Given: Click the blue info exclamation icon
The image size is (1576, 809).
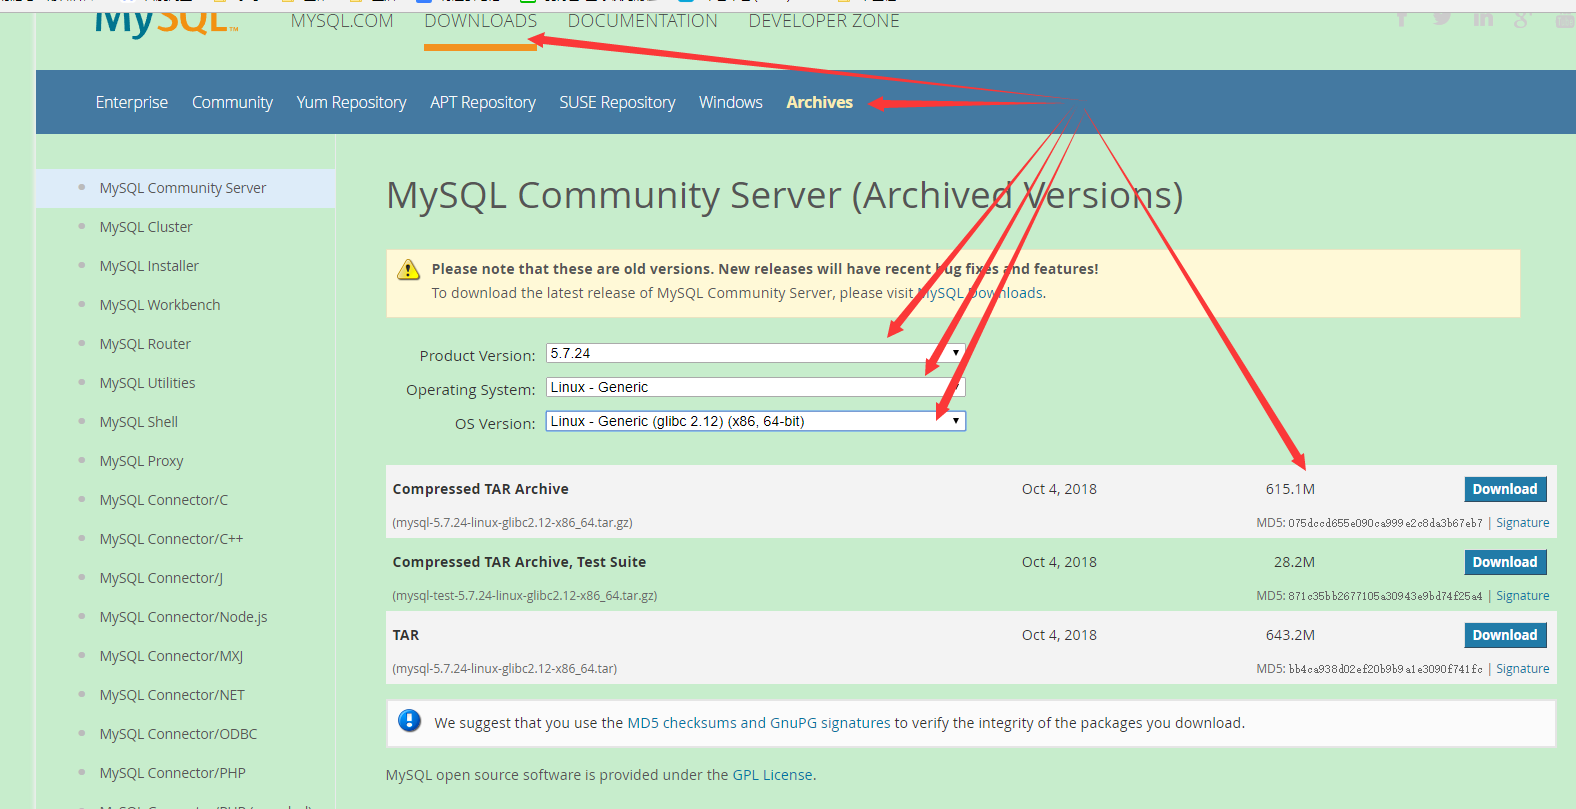Looking at the screenshot, I should 410,720.
